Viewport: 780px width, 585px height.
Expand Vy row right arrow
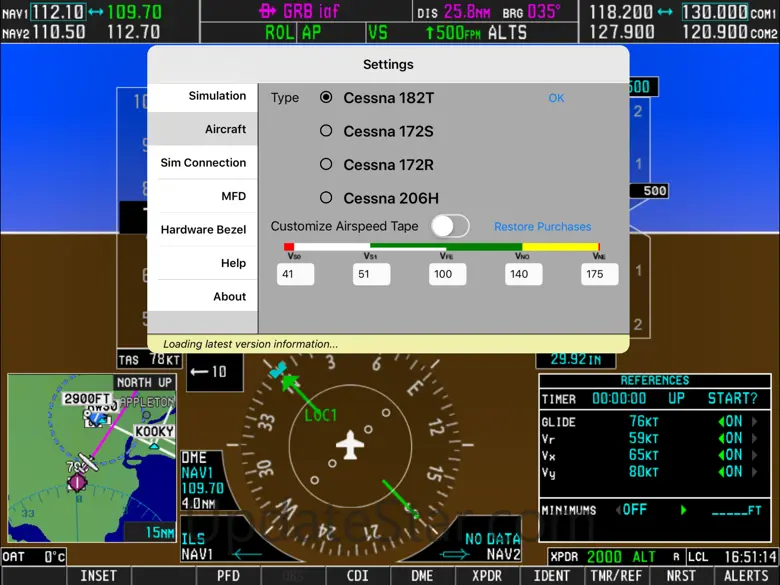coord(755,472)
